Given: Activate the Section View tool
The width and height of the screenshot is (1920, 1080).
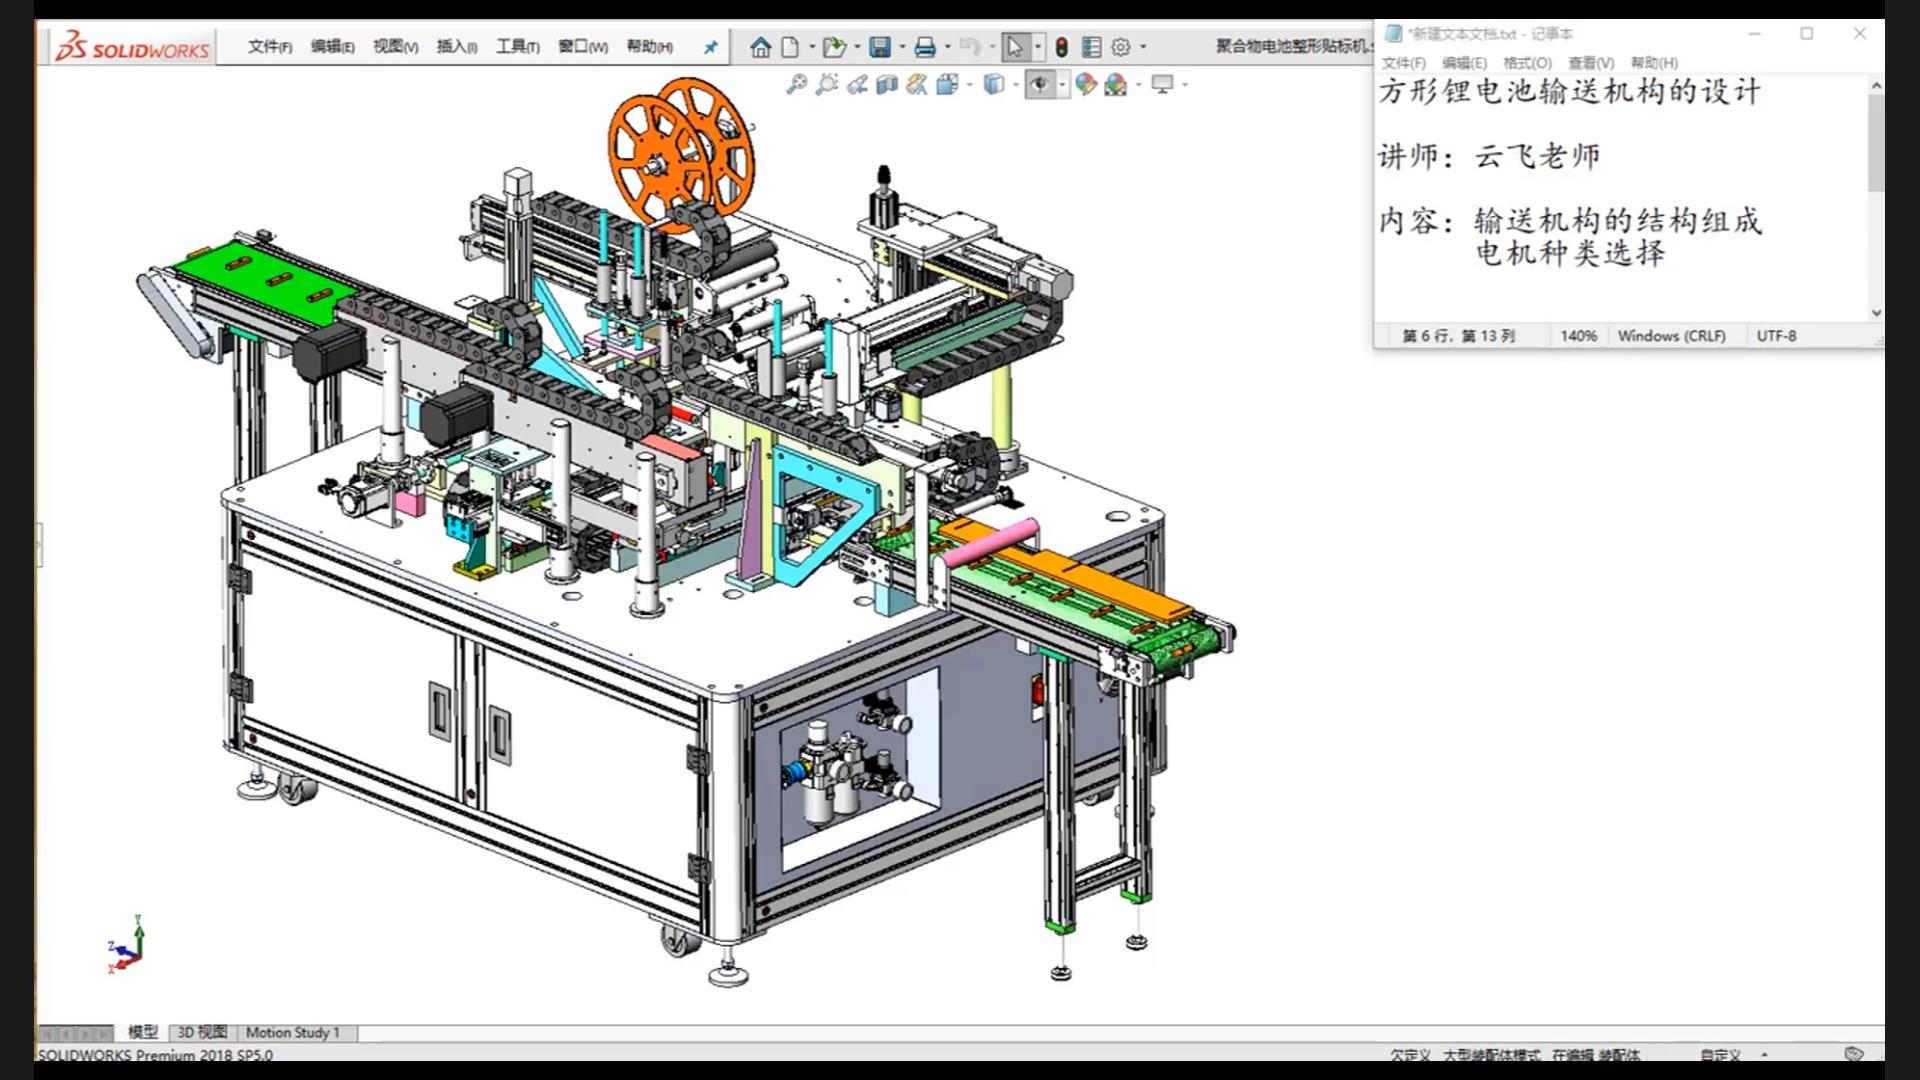Looking at the screenshot, I should tap(886, 85).
